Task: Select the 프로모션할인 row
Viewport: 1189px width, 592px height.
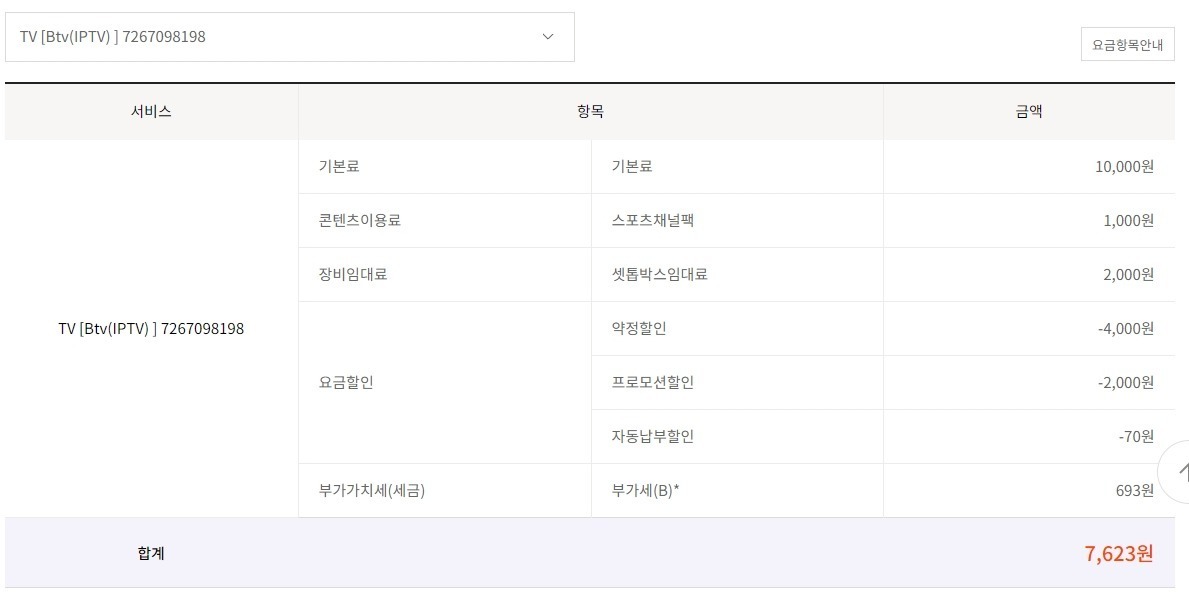Action: [652, 382]
